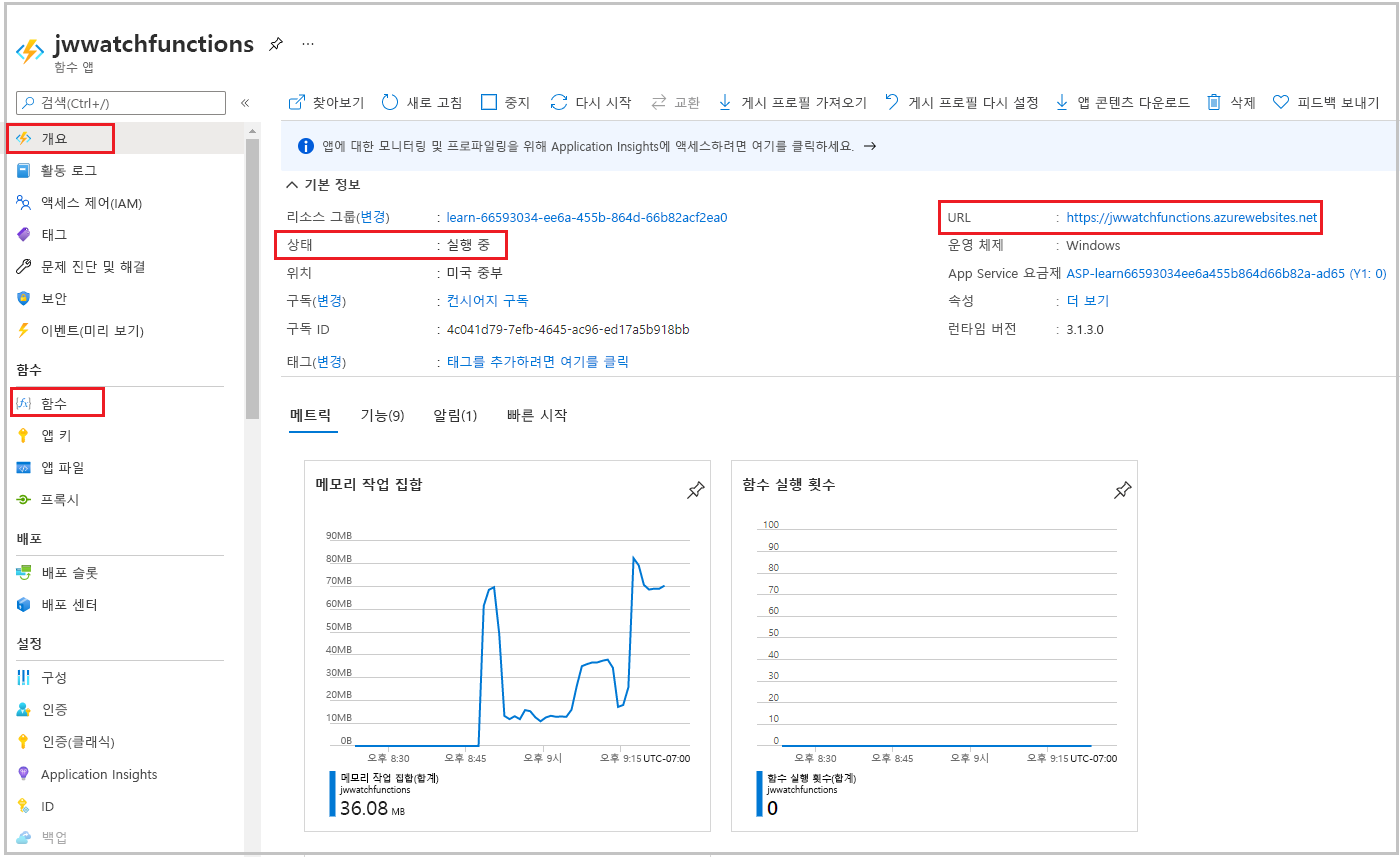Click the 배포 센터 cube icon
The width and height of the screenshot is (1400, 857).
click(24, 605)
